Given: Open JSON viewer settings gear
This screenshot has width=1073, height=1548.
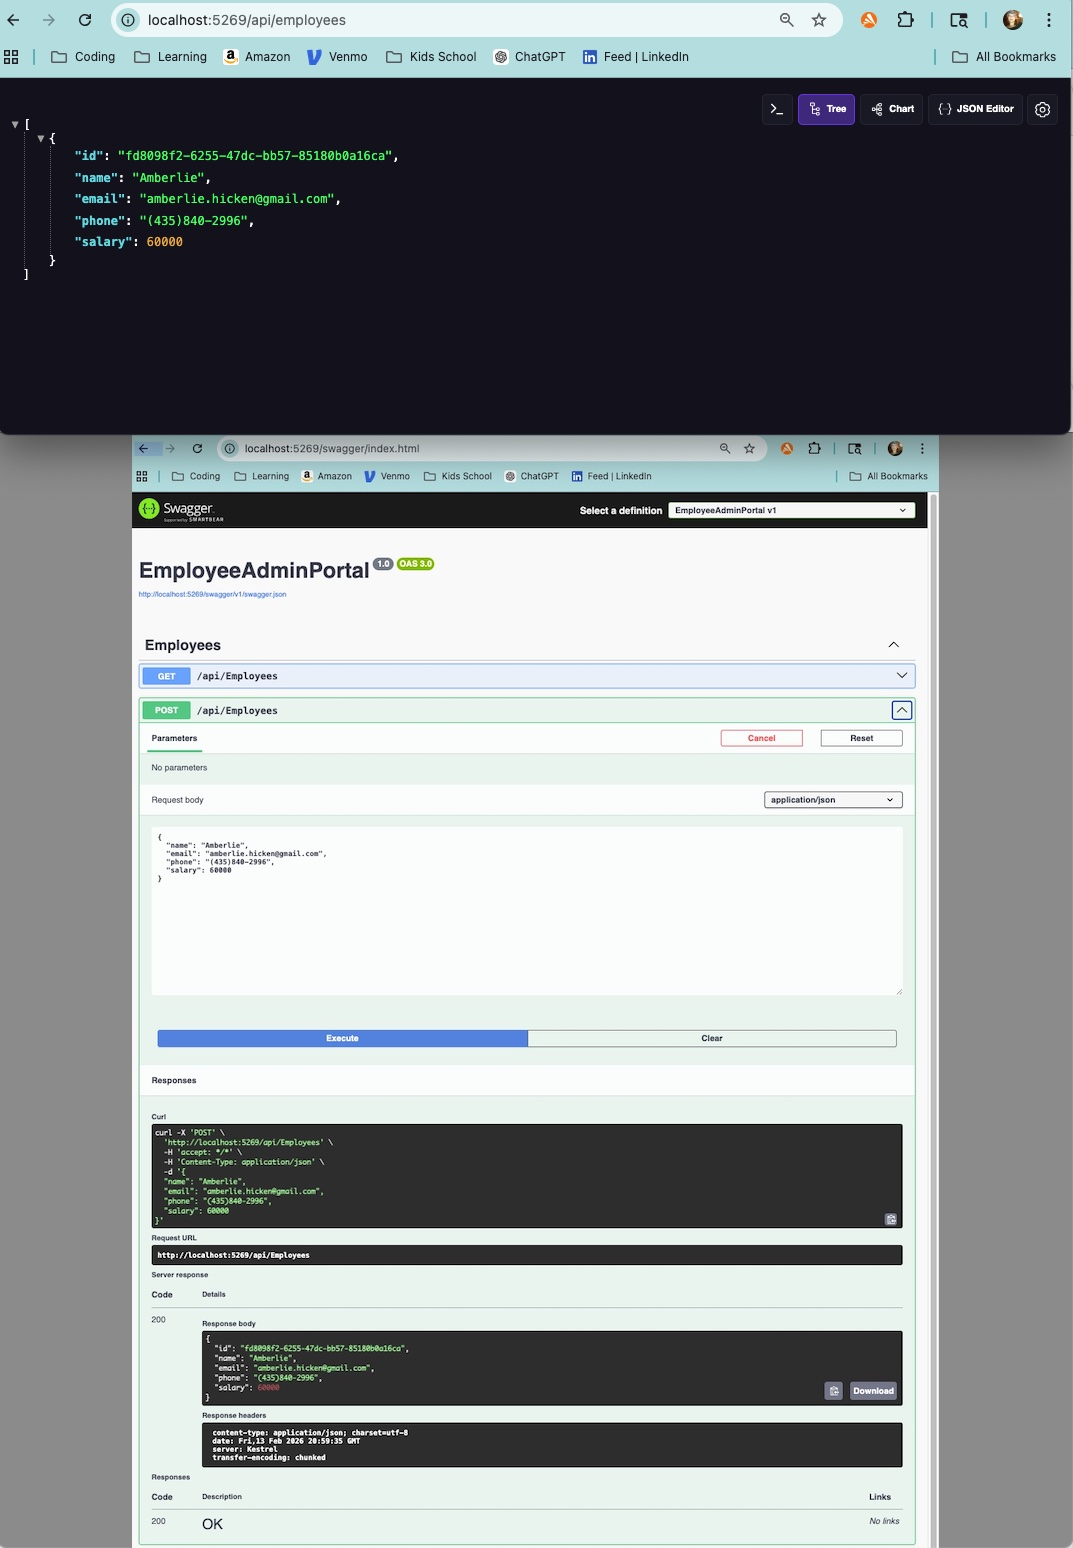Looking at the screenshot, I should click(x=1042, y=109).
